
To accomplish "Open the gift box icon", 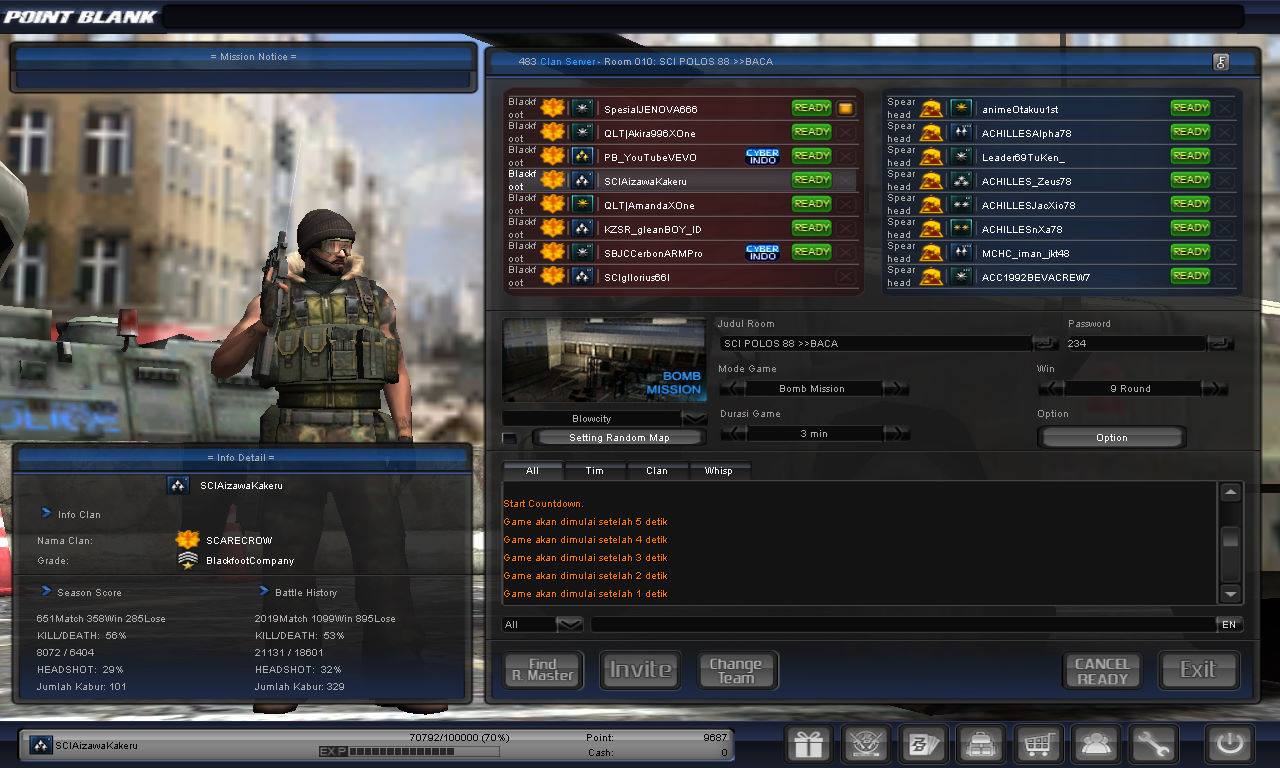I will (808, 744).
